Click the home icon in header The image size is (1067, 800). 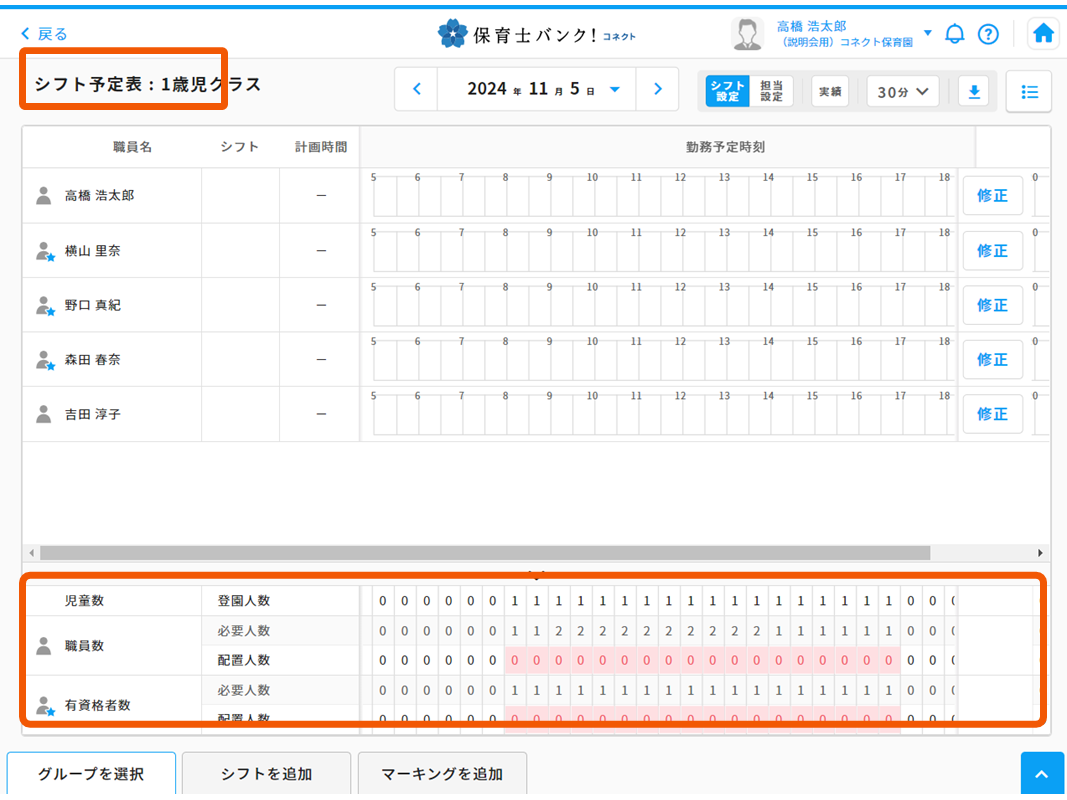click(x=1043, y=34)
